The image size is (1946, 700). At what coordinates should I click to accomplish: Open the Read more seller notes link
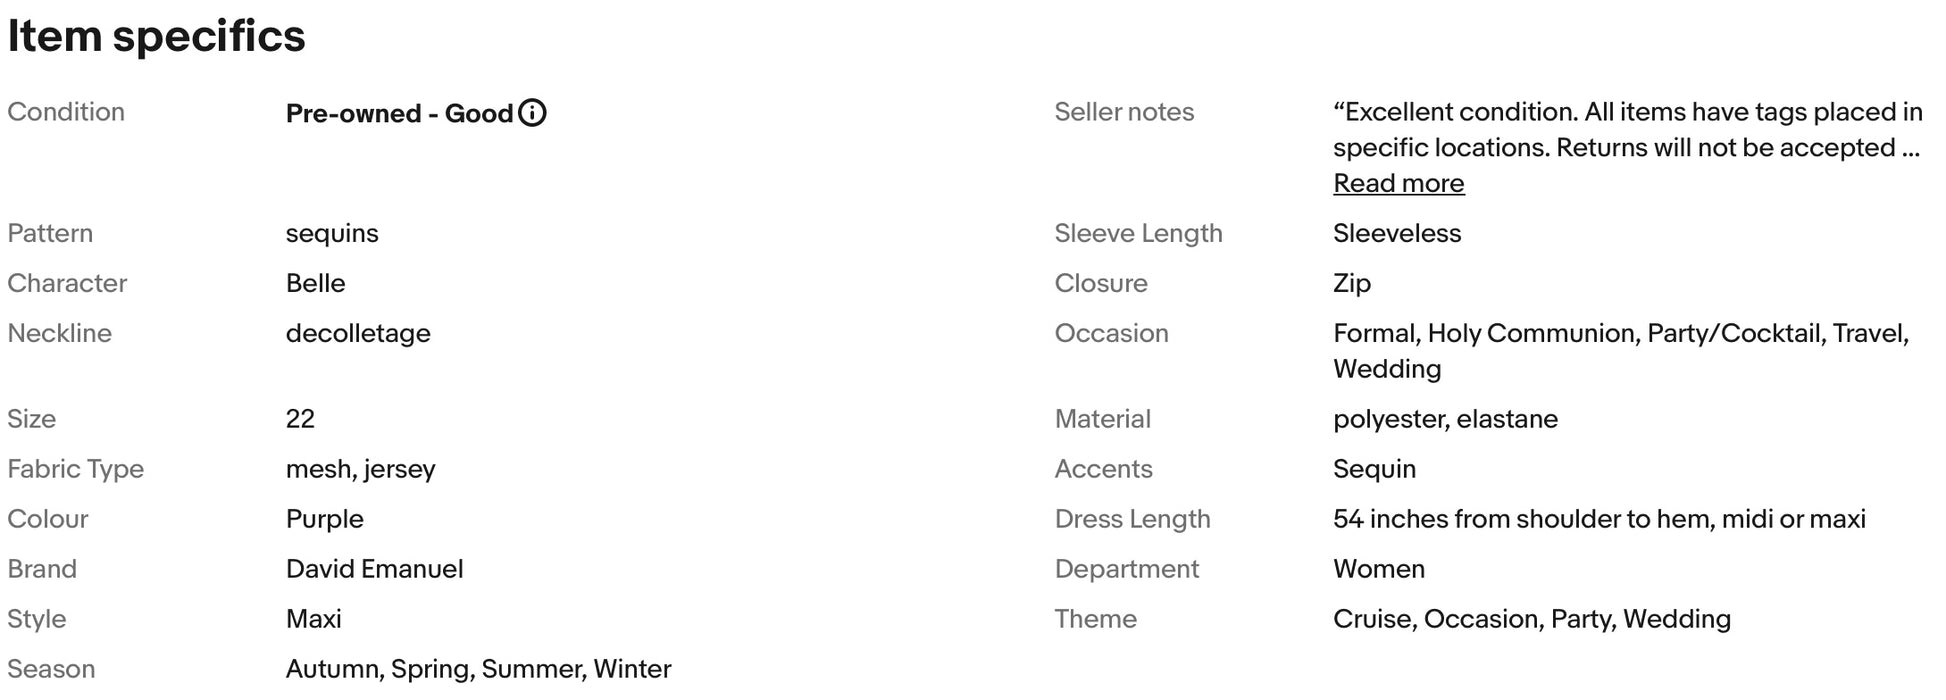click(1398, 183)
